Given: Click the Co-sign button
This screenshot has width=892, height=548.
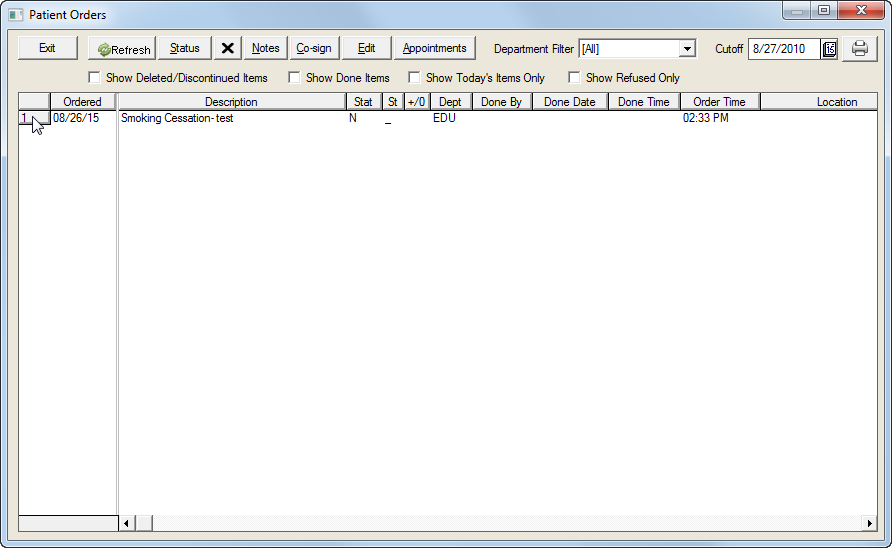Looking at the screenshot, I should (x=314, y=49).
